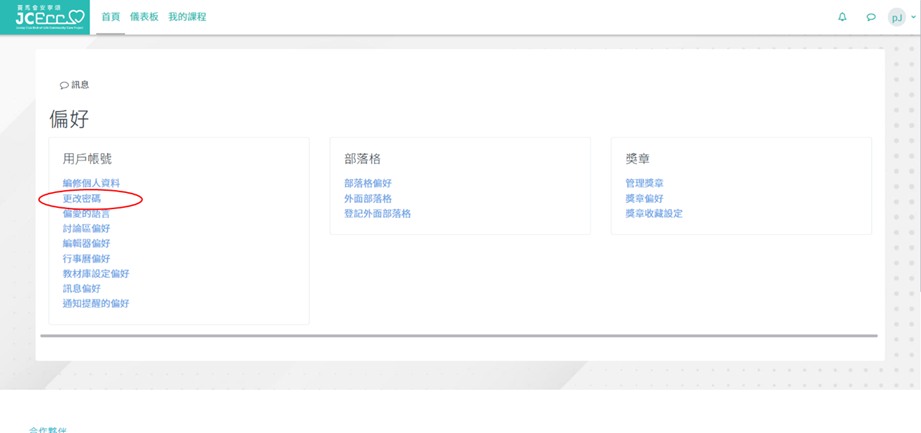921x433 pixels.
Task: Open the 管理獎章 link
Action: [644, 183]
